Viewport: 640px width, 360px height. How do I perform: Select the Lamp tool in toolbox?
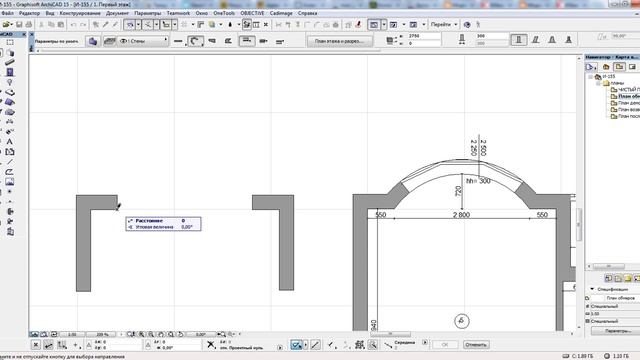[10, 82]
